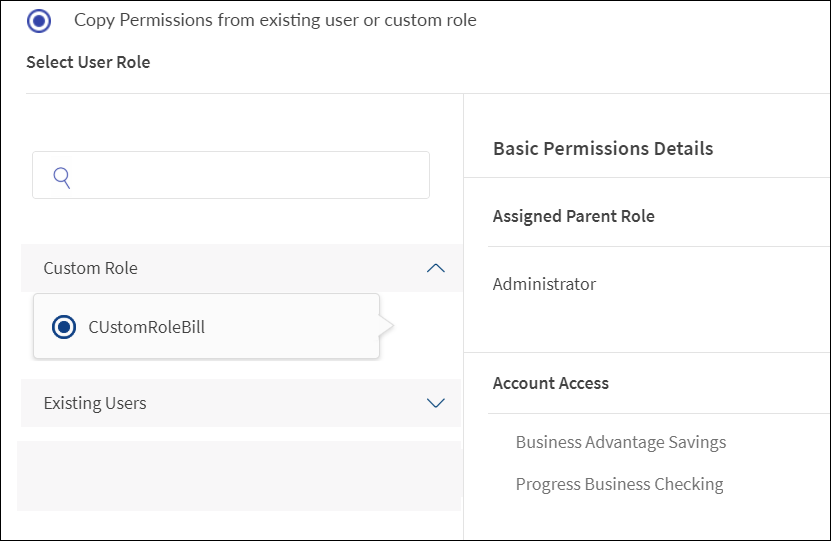Focus the user role search field

coord(250,176)
